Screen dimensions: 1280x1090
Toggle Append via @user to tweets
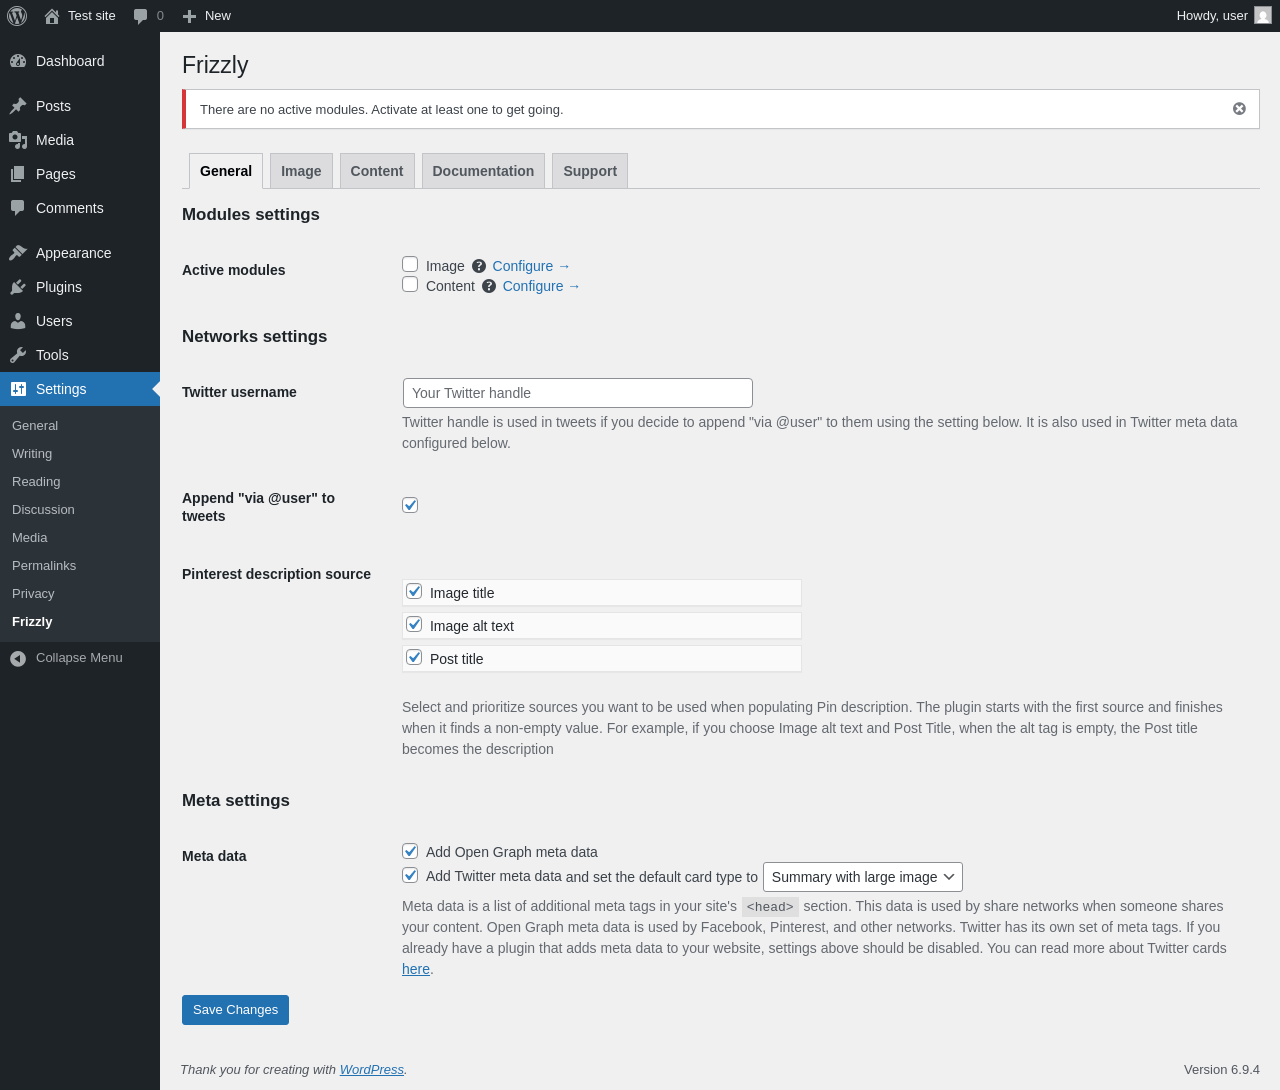[x=410, y=505]
